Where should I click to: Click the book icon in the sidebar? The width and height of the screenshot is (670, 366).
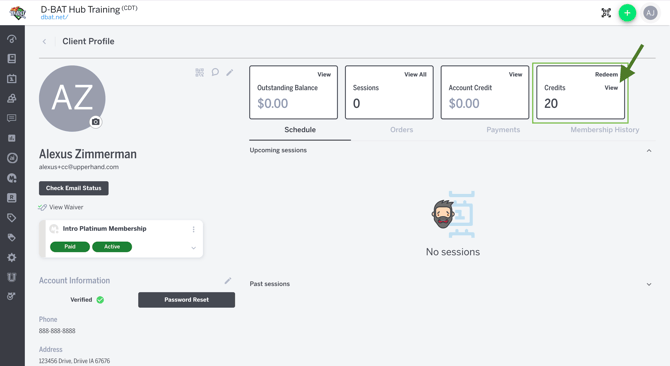[x=12, y=59]
